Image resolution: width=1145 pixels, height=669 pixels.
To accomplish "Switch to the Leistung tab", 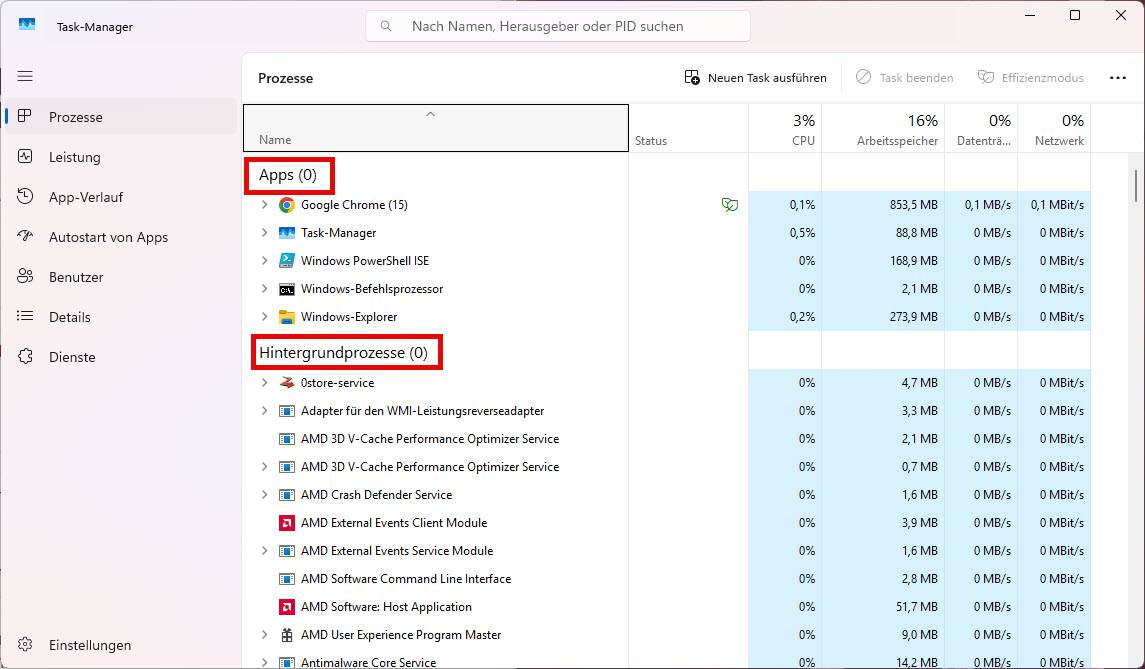I will coord(75,157).
